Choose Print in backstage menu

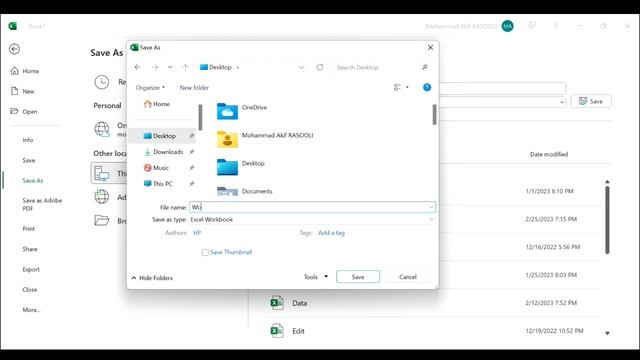pos(29,229)
